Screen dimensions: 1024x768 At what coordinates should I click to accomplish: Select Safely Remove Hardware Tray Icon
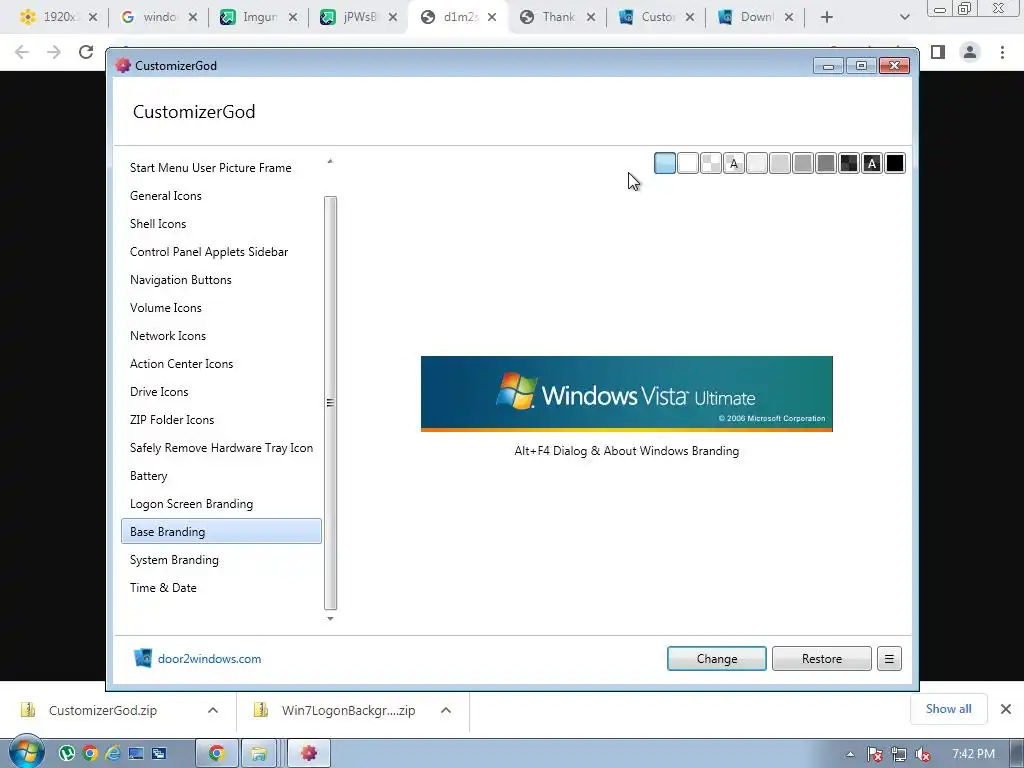click(221, 449)
